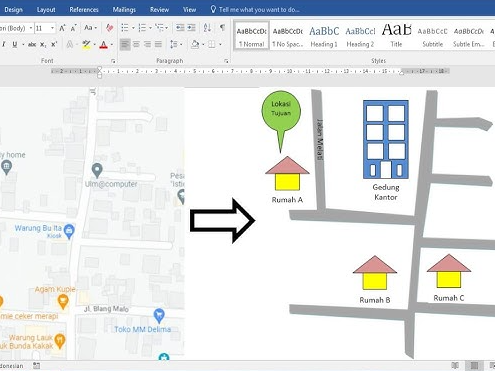Select the Lokasi Tujuan green callout shape
This screenshot has width=495, height=371.
click(x=281, y=113)
